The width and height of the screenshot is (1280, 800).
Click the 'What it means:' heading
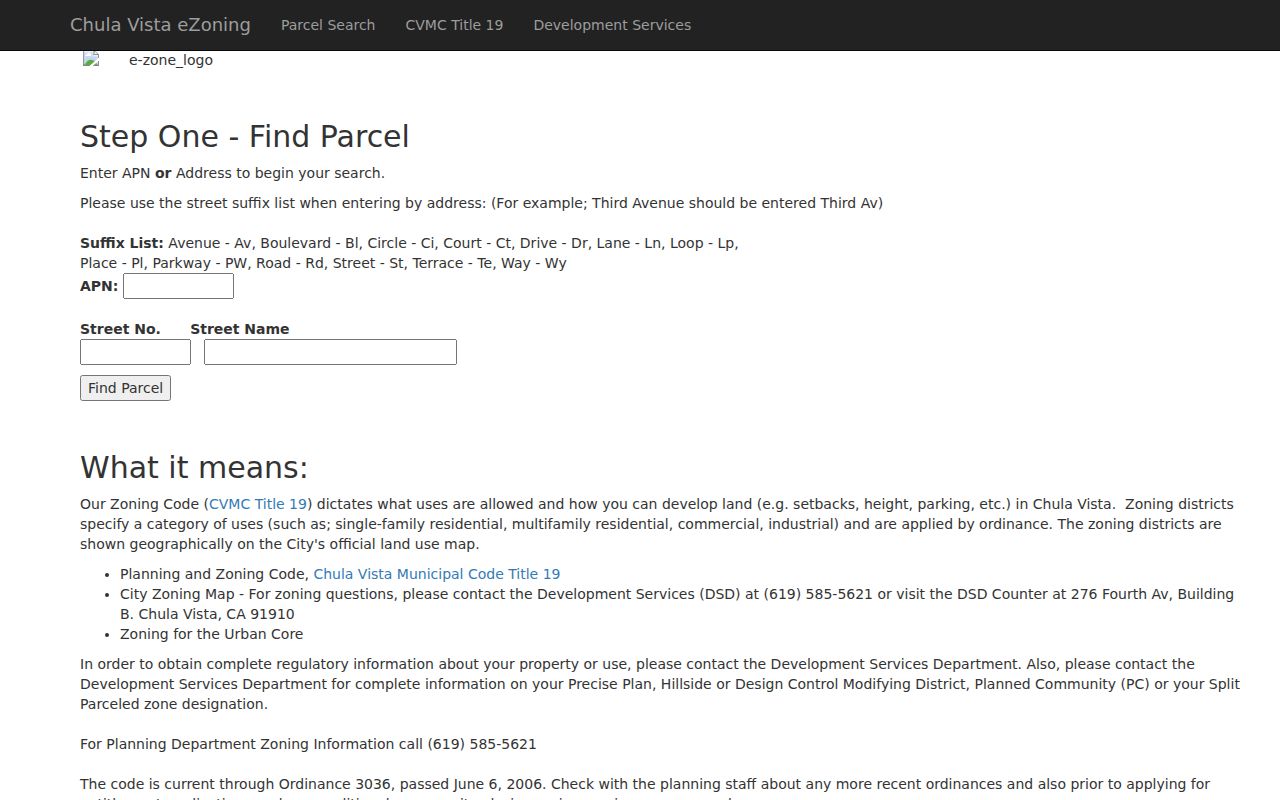pyautogui.click(x=194, y=467)
